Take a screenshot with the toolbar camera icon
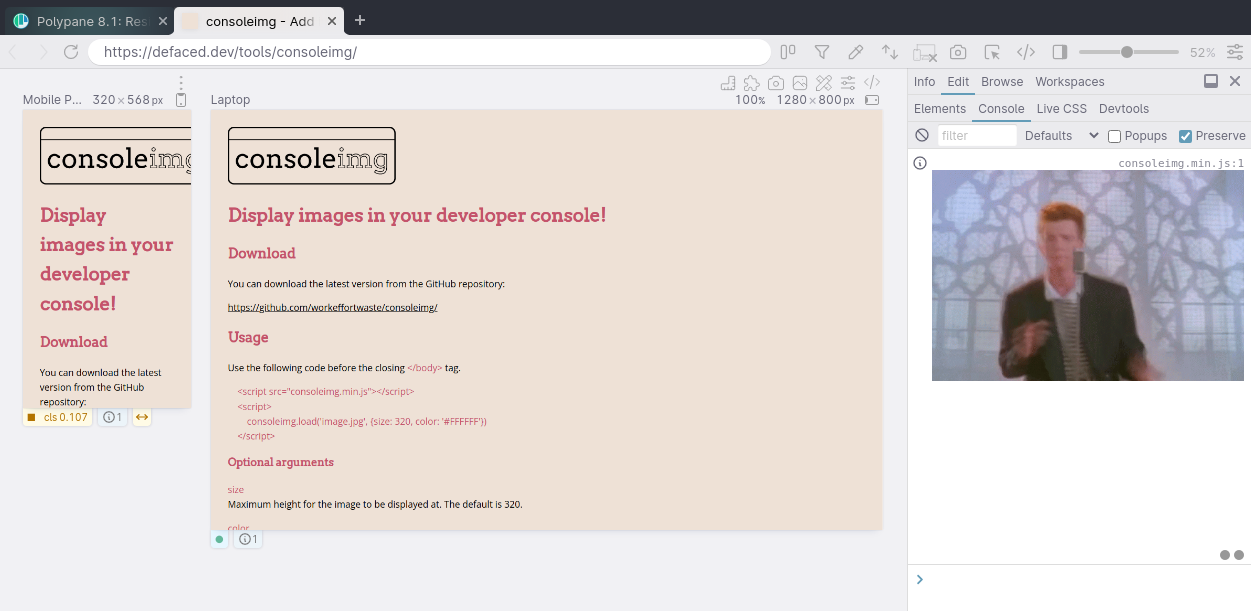The height and width of the screenshot is (611, 1251). coord(958,52)
